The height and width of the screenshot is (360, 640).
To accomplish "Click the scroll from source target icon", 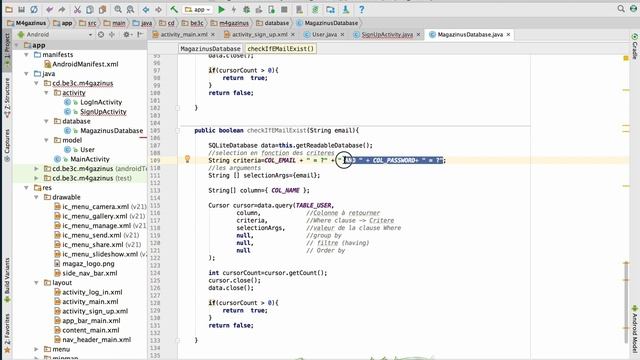I will click(101, 35).
